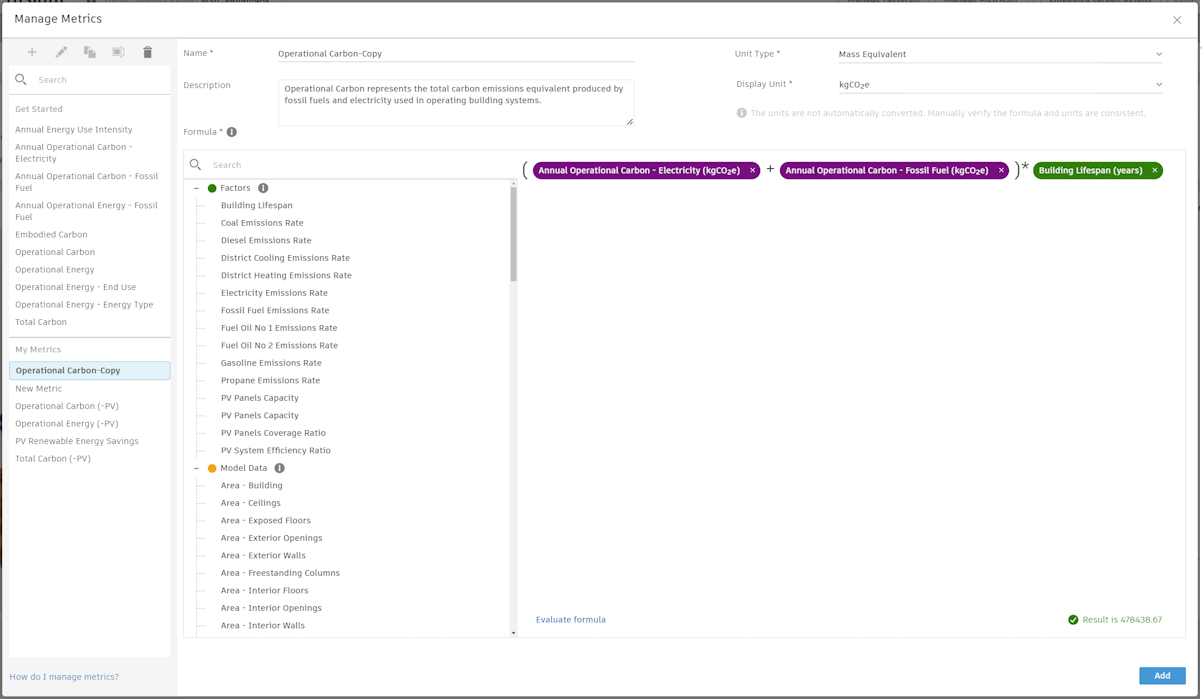Delete the metric with the trash icon
Screen dimensions: 1202x699
pos(147,51)
